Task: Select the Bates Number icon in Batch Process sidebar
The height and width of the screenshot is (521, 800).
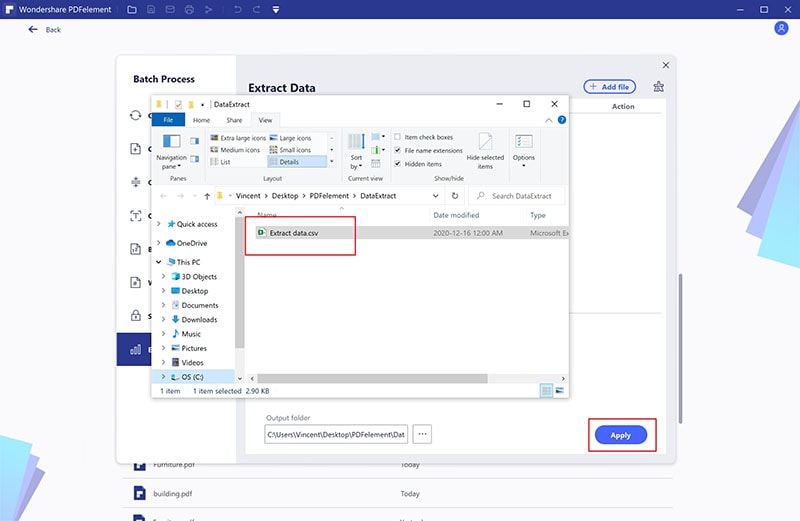Action: tap(135, 249)
